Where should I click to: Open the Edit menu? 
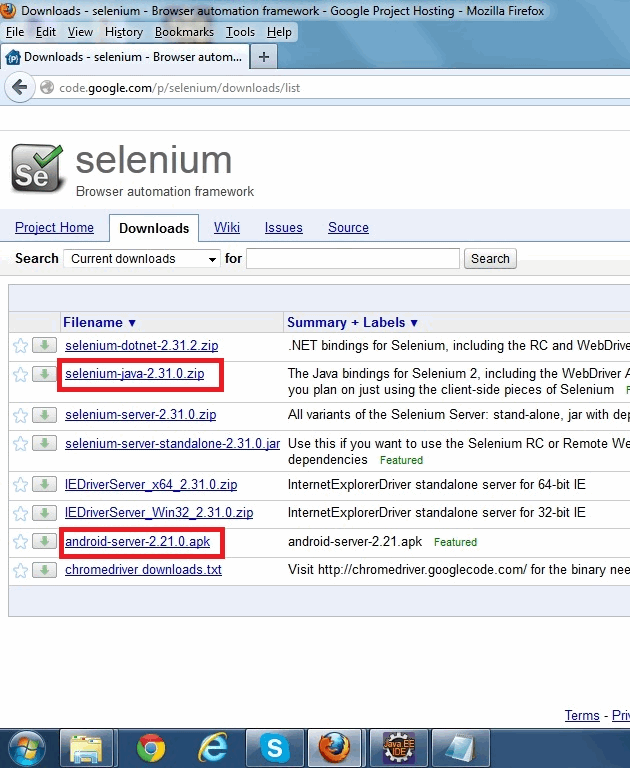click(x=46, y=32)
